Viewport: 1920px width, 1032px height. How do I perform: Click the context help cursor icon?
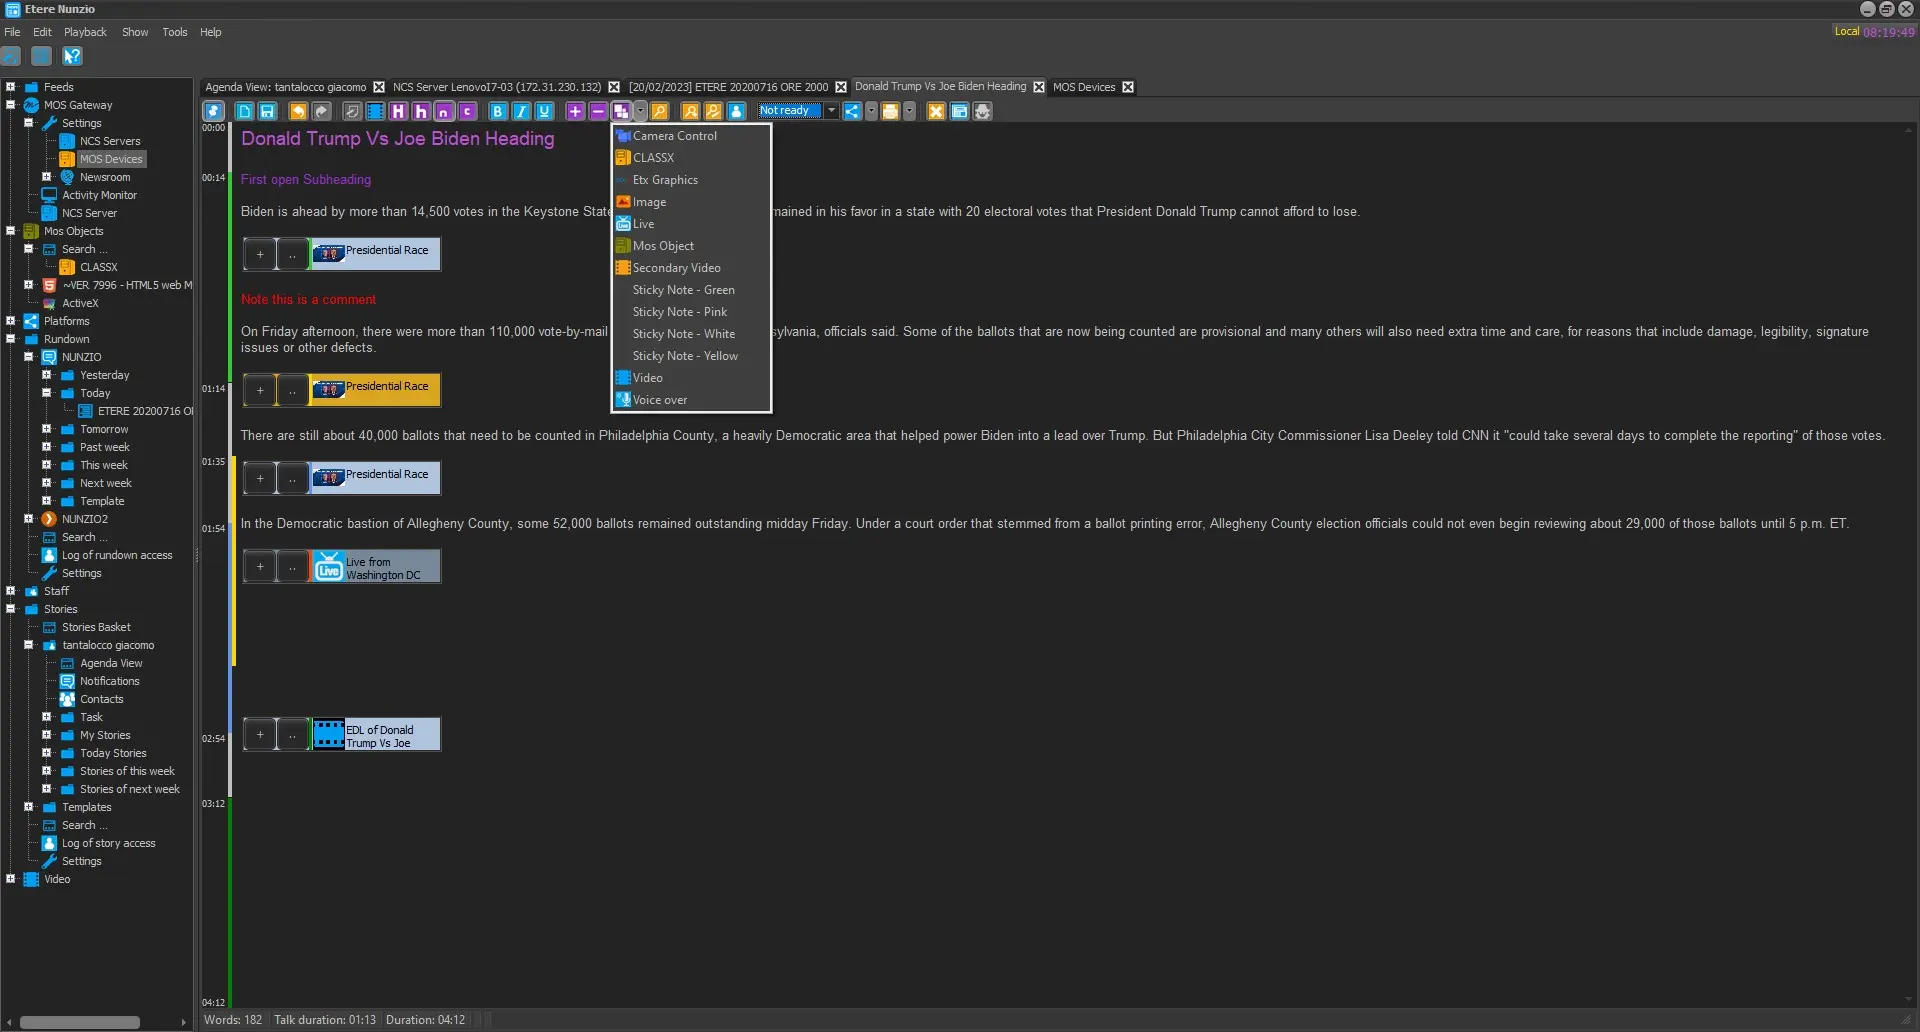[72, 56]
